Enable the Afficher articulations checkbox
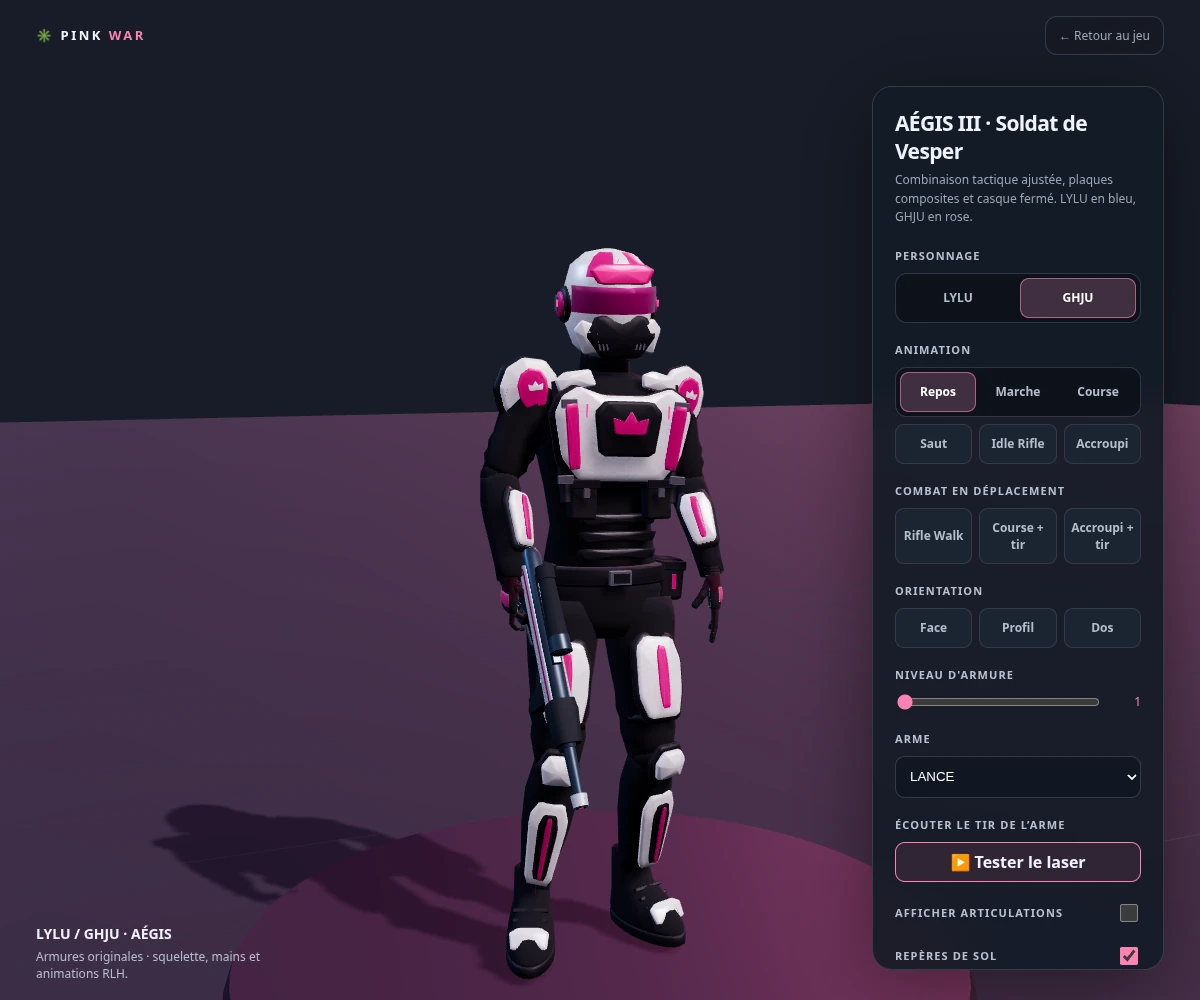 click(x=1129, y=913)
